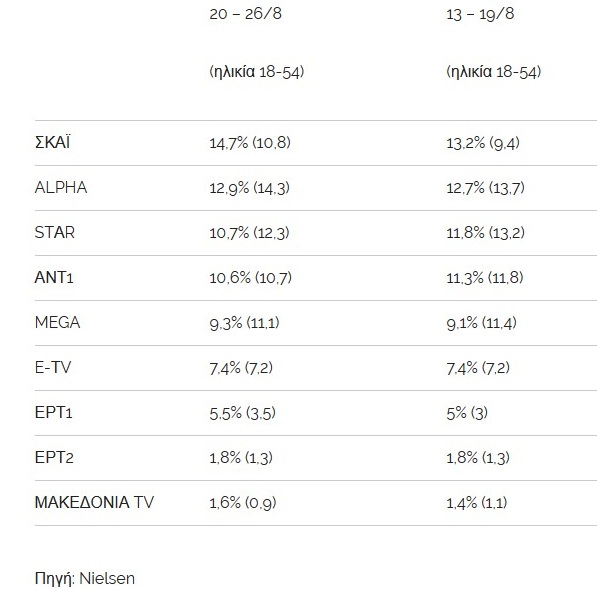Click the ΜΑΚΕΔΟΝΙΑ TV label
This screenshot has height=589, width=597.
(94, 502)
